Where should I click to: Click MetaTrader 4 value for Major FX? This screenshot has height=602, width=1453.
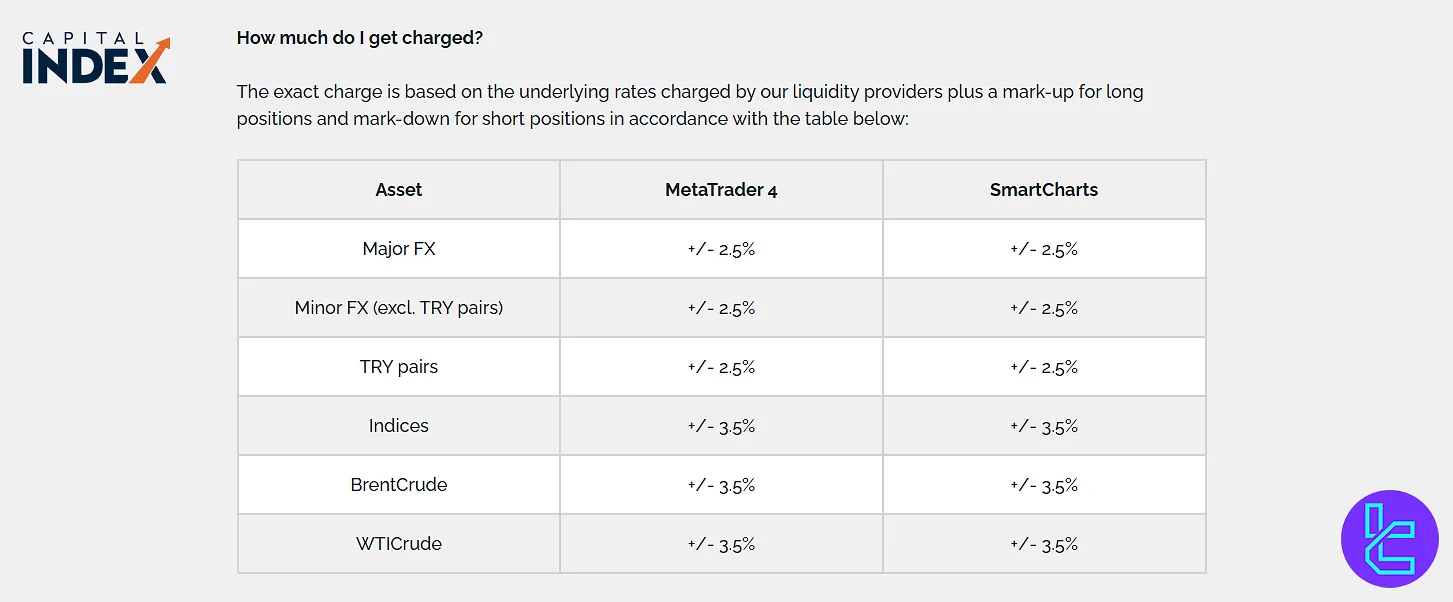(x=721, y=249)
